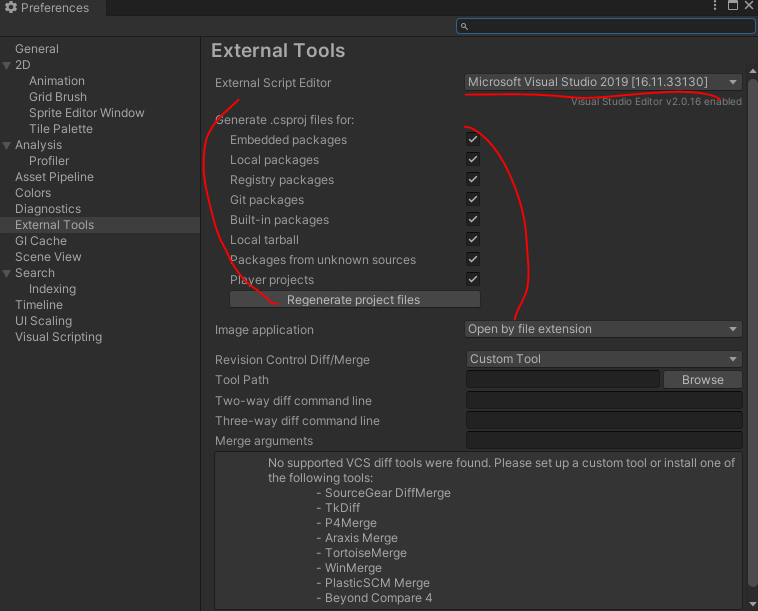The height and width of the screenshot is (611, 758).
Task: Click 'Araxis Merge' list entry
Action: point(361,538)
